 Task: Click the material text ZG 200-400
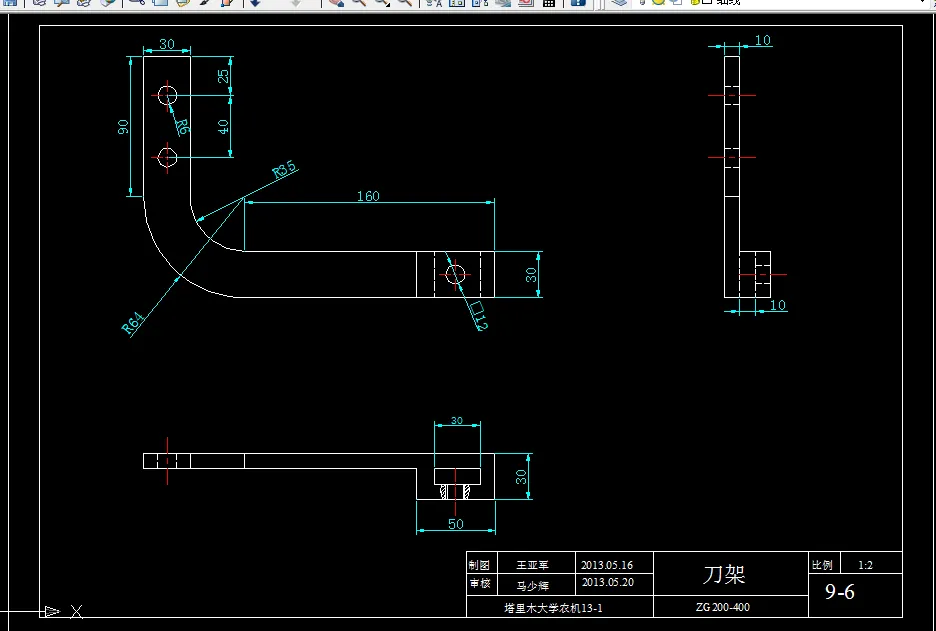pos(723,608)
